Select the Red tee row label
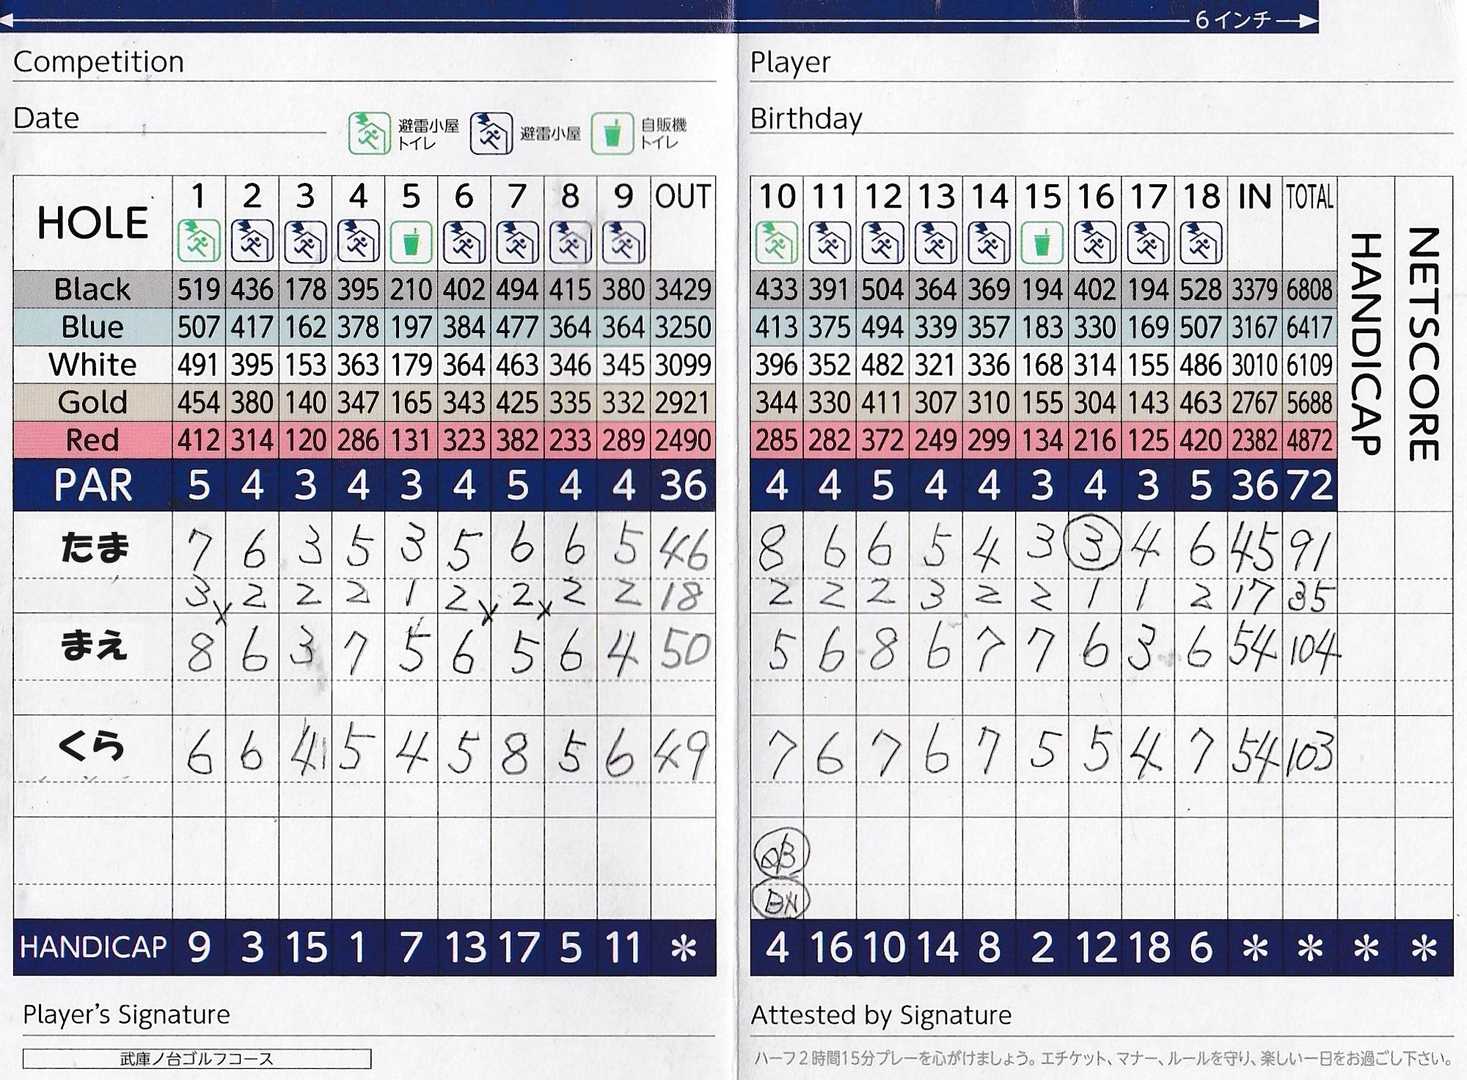The image size is (1467, 1080). coord(92,440)
